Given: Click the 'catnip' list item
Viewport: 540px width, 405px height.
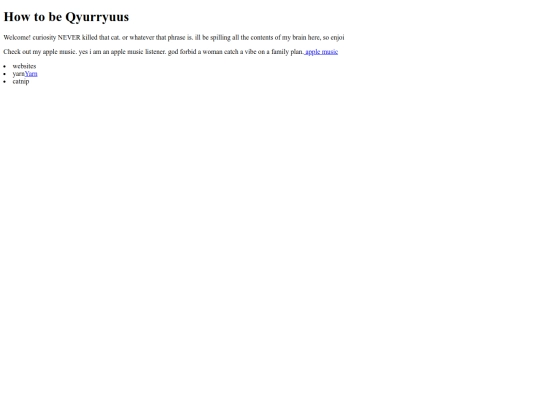Looking at the screenshot, I should 21,82.
